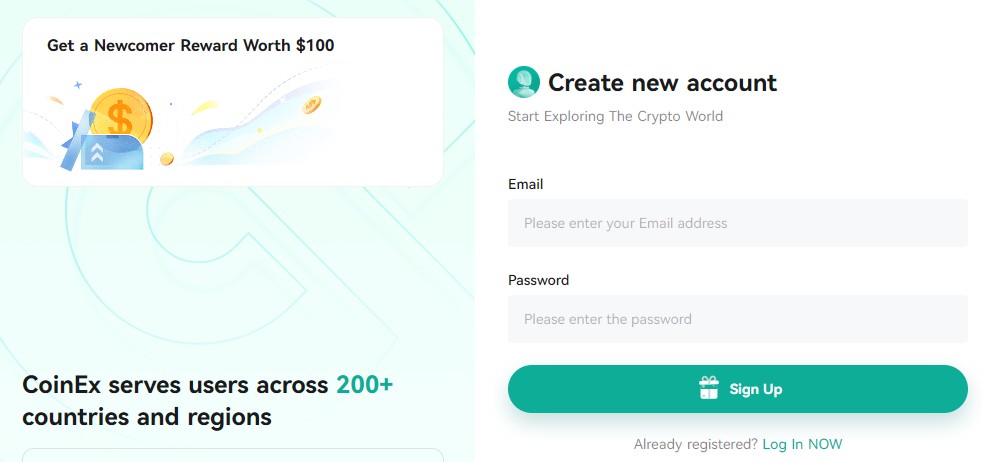Click the green 200+ highlighted text
The image size is (982, 462).
364,384
